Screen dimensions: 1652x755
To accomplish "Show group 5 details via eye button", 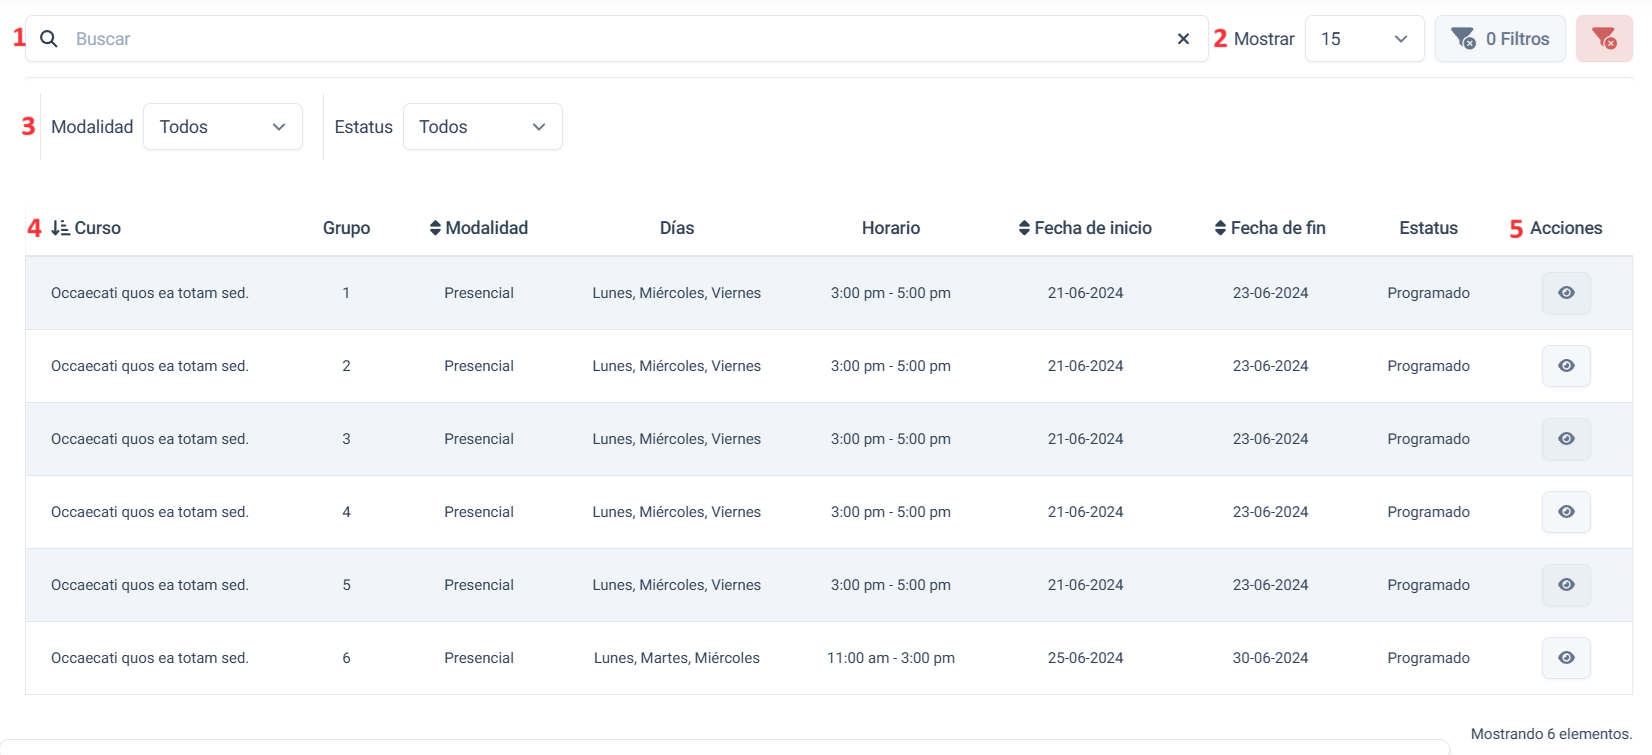I will (x=1566, y=585).
